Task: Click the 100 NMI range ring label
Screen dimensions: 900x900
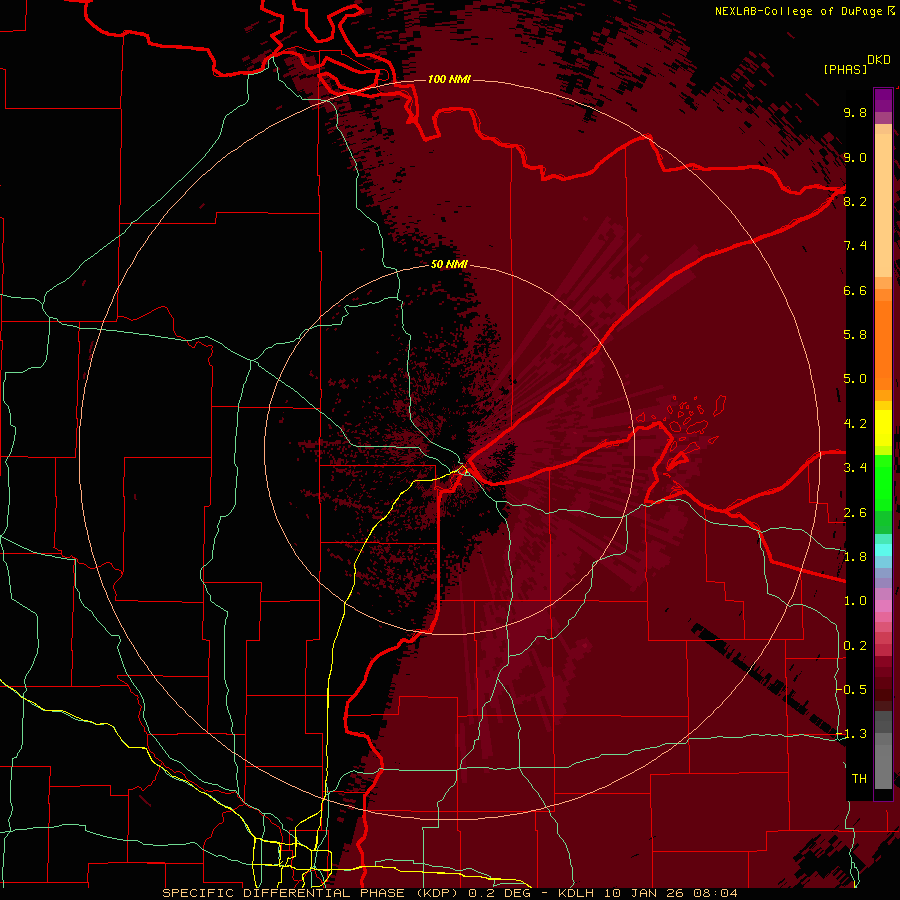Action: point(449,79)
